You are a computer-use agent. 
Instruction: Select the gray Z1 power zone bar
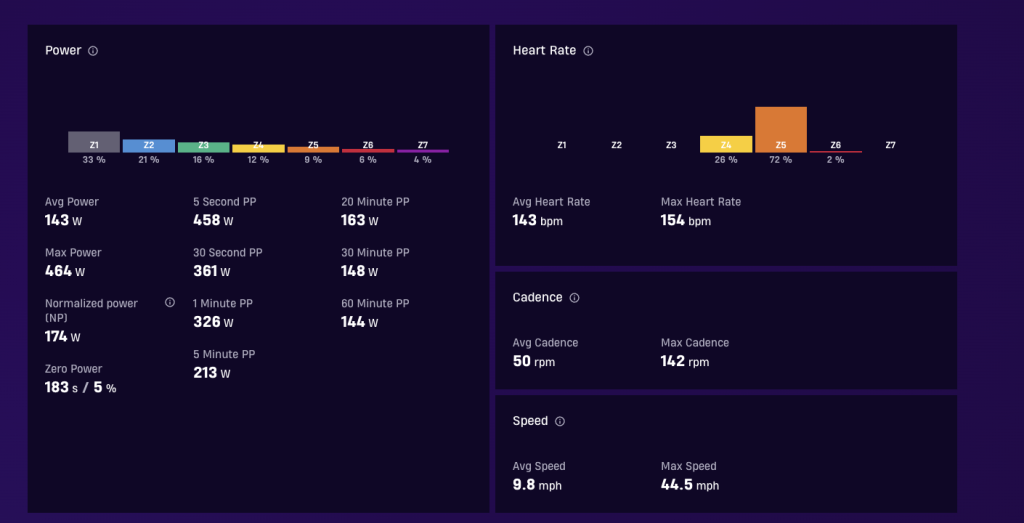point(94,142)
